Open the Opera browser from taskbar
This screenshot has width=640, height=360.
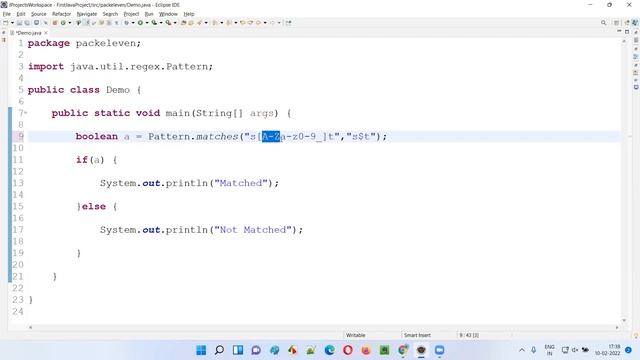click(348, 350)
